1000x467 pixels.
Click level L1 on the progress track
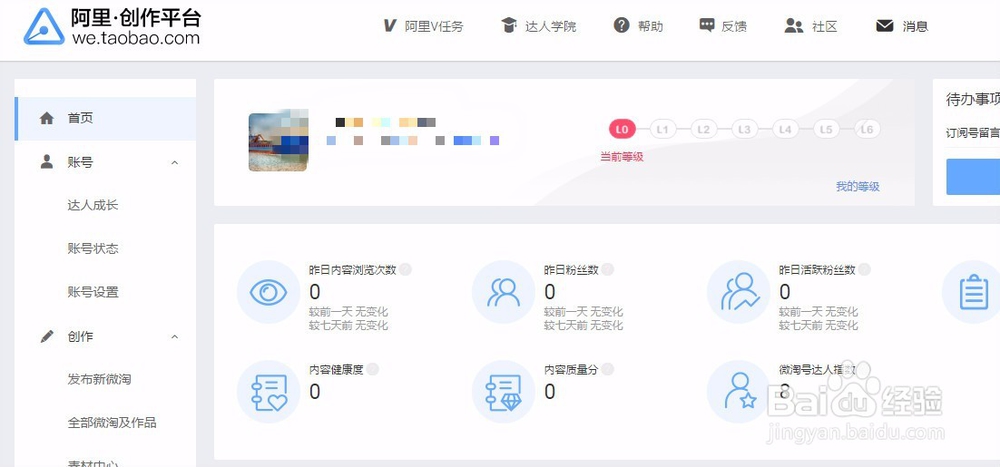[x=663, y=130]
